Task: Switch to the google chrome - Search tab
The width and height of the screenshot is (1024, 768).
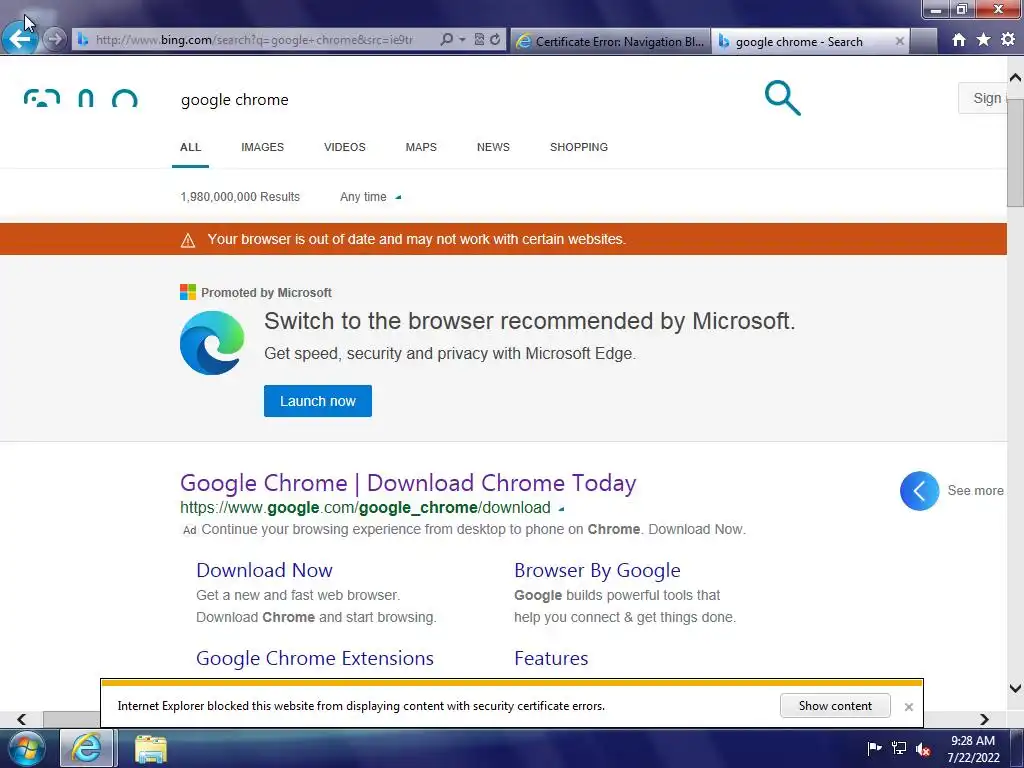Action: click(799, 41)
